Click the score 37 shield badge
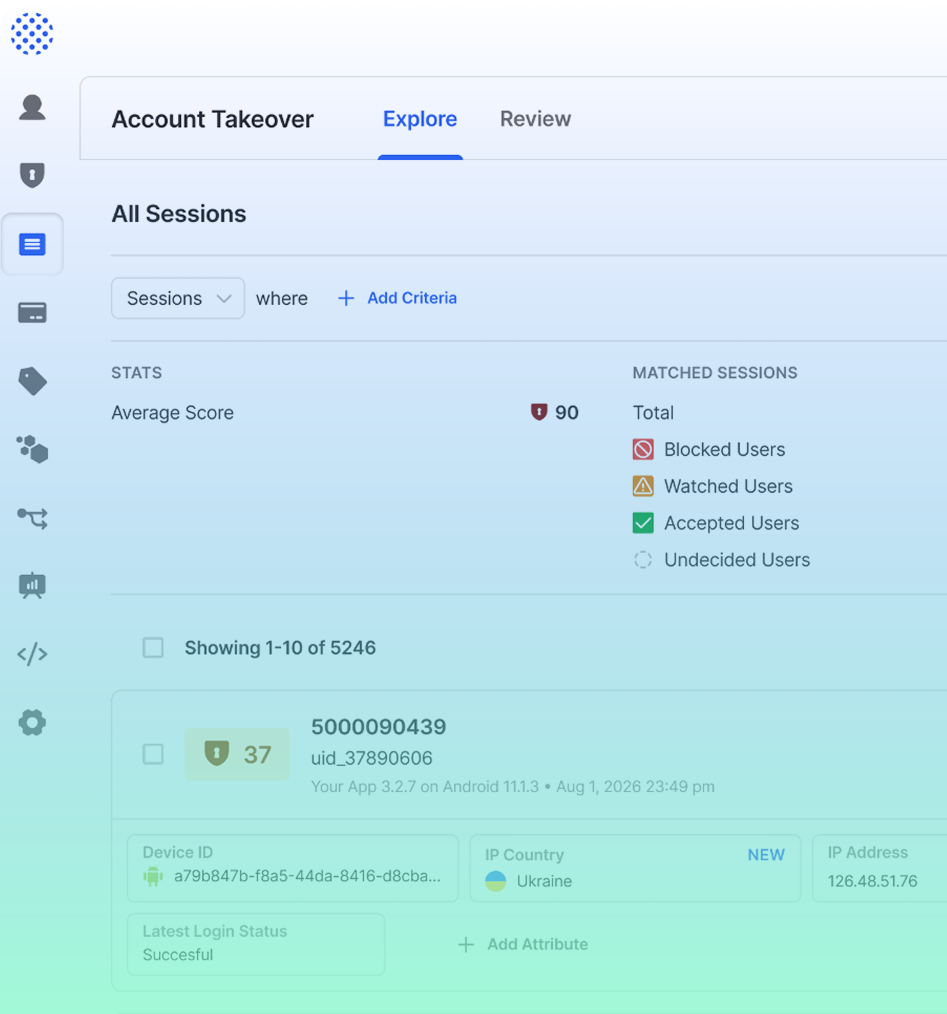Image resolution: width=947 pixels, height=1014 pixels. 237,754
